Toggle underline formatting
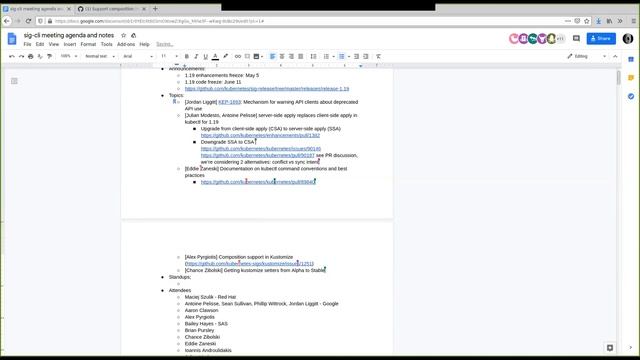The height and width of the screenshot is (360, 640). 205,56
